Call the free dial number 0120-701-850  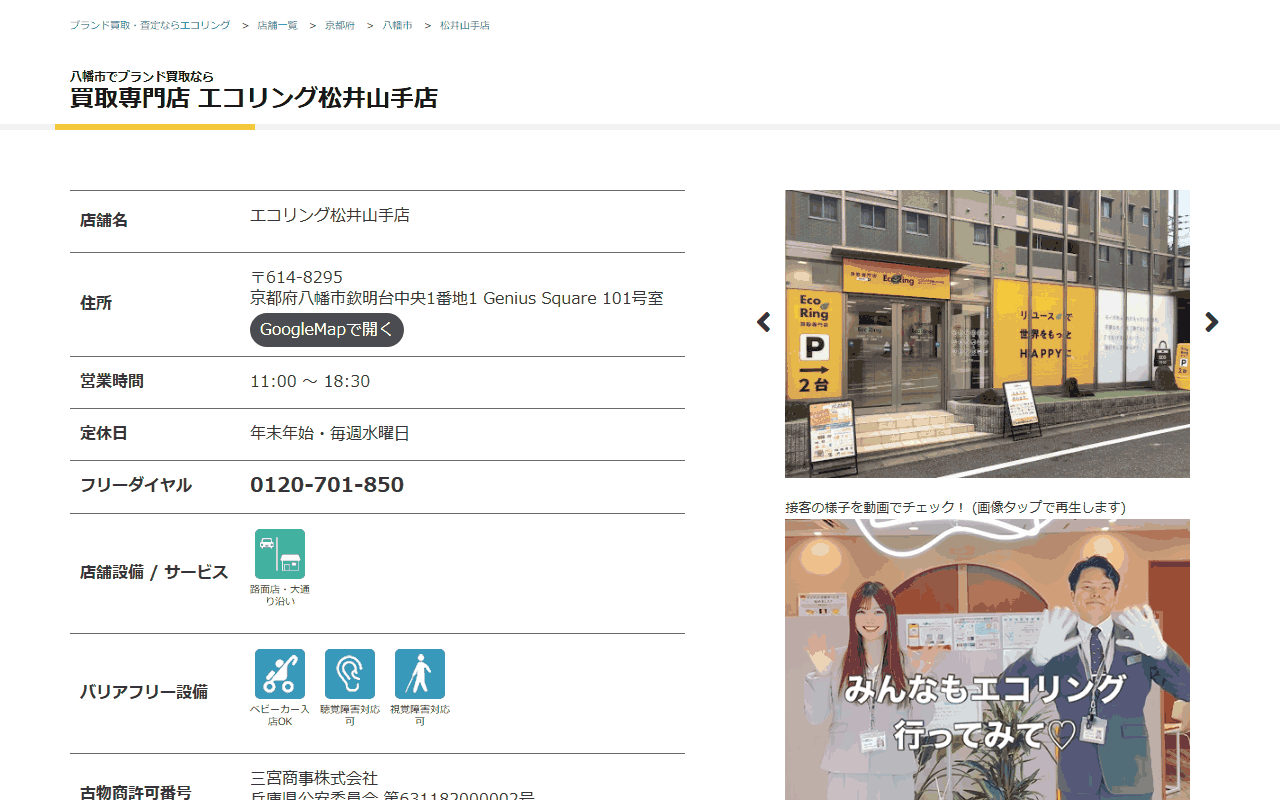[327, 485]
